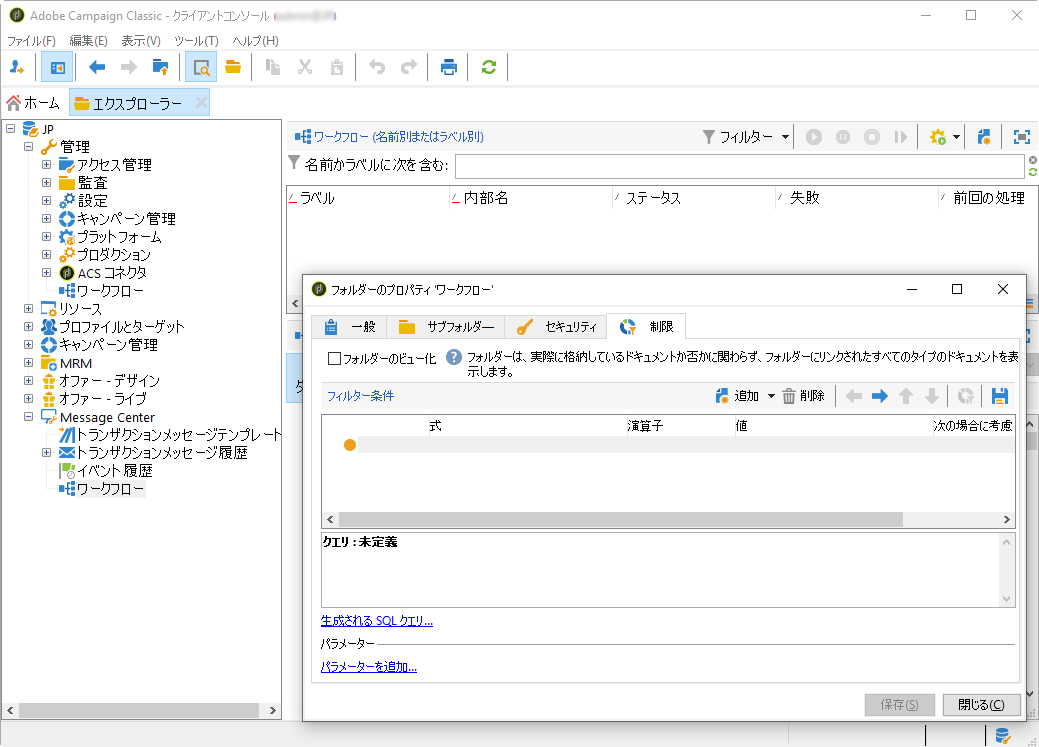The width and height of the screenshot is (1039, 747).
Task: Click the blue help question mark icon
Action: point(453,357)
